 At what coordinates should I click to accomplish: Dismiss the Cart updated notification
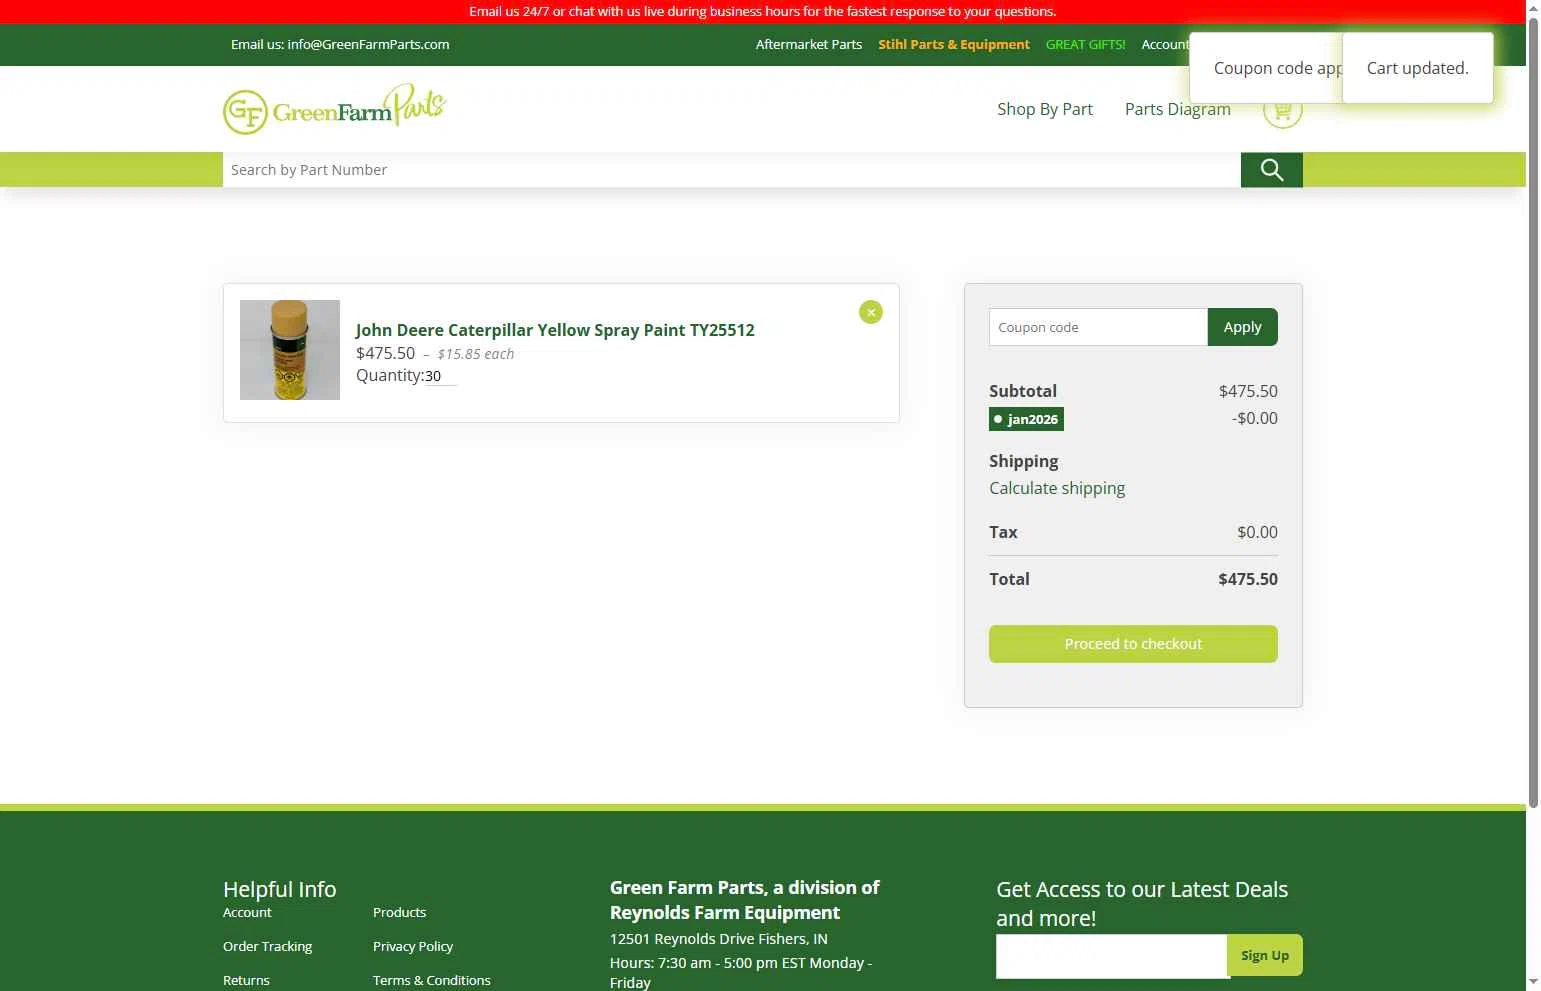(1417, 68)
